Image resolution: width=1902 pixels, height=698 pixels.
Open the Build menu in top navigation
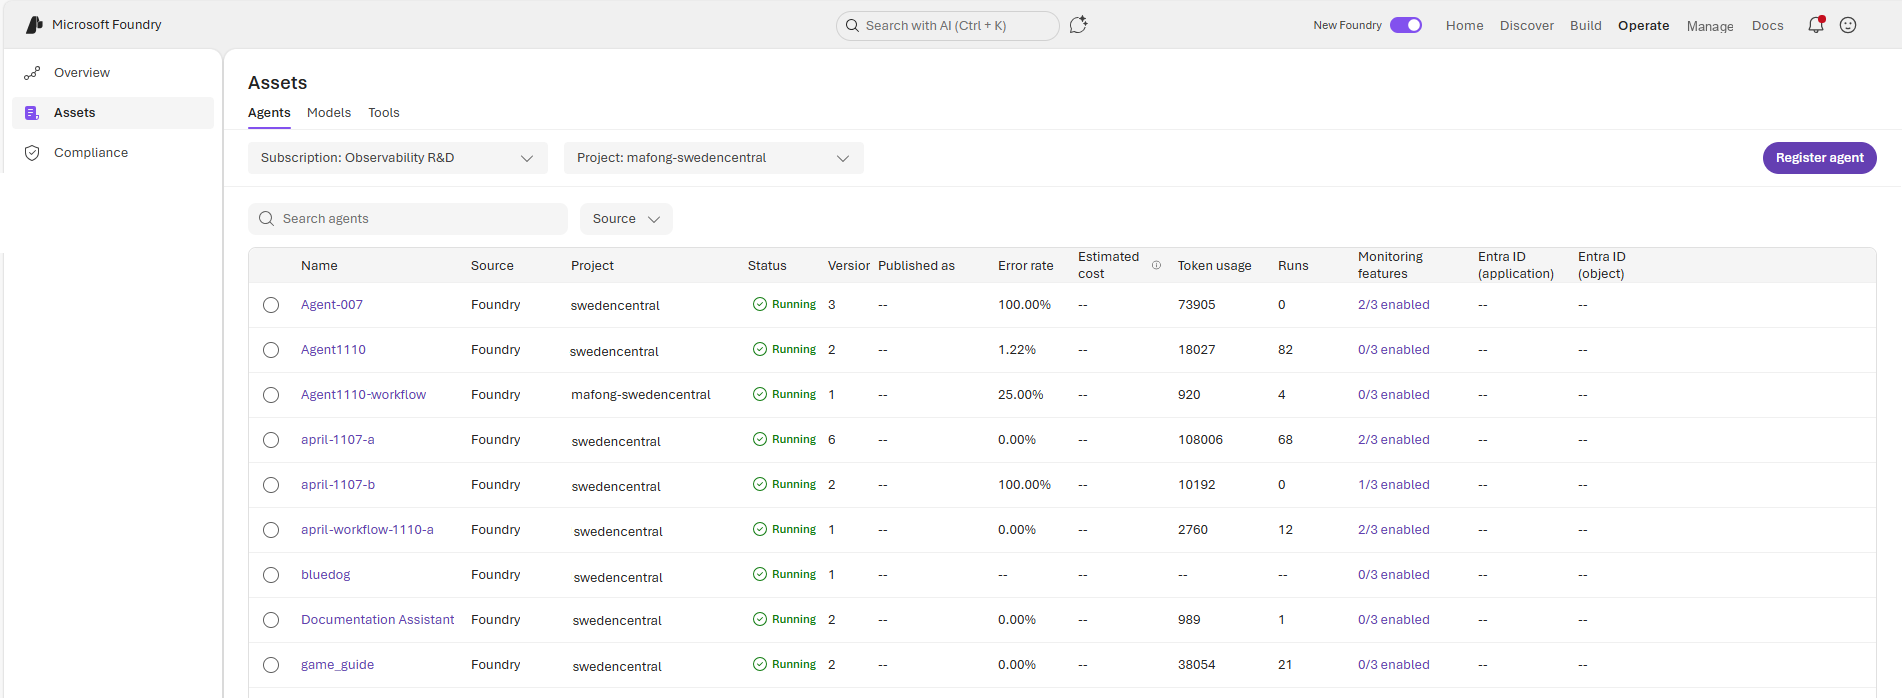1585,26
